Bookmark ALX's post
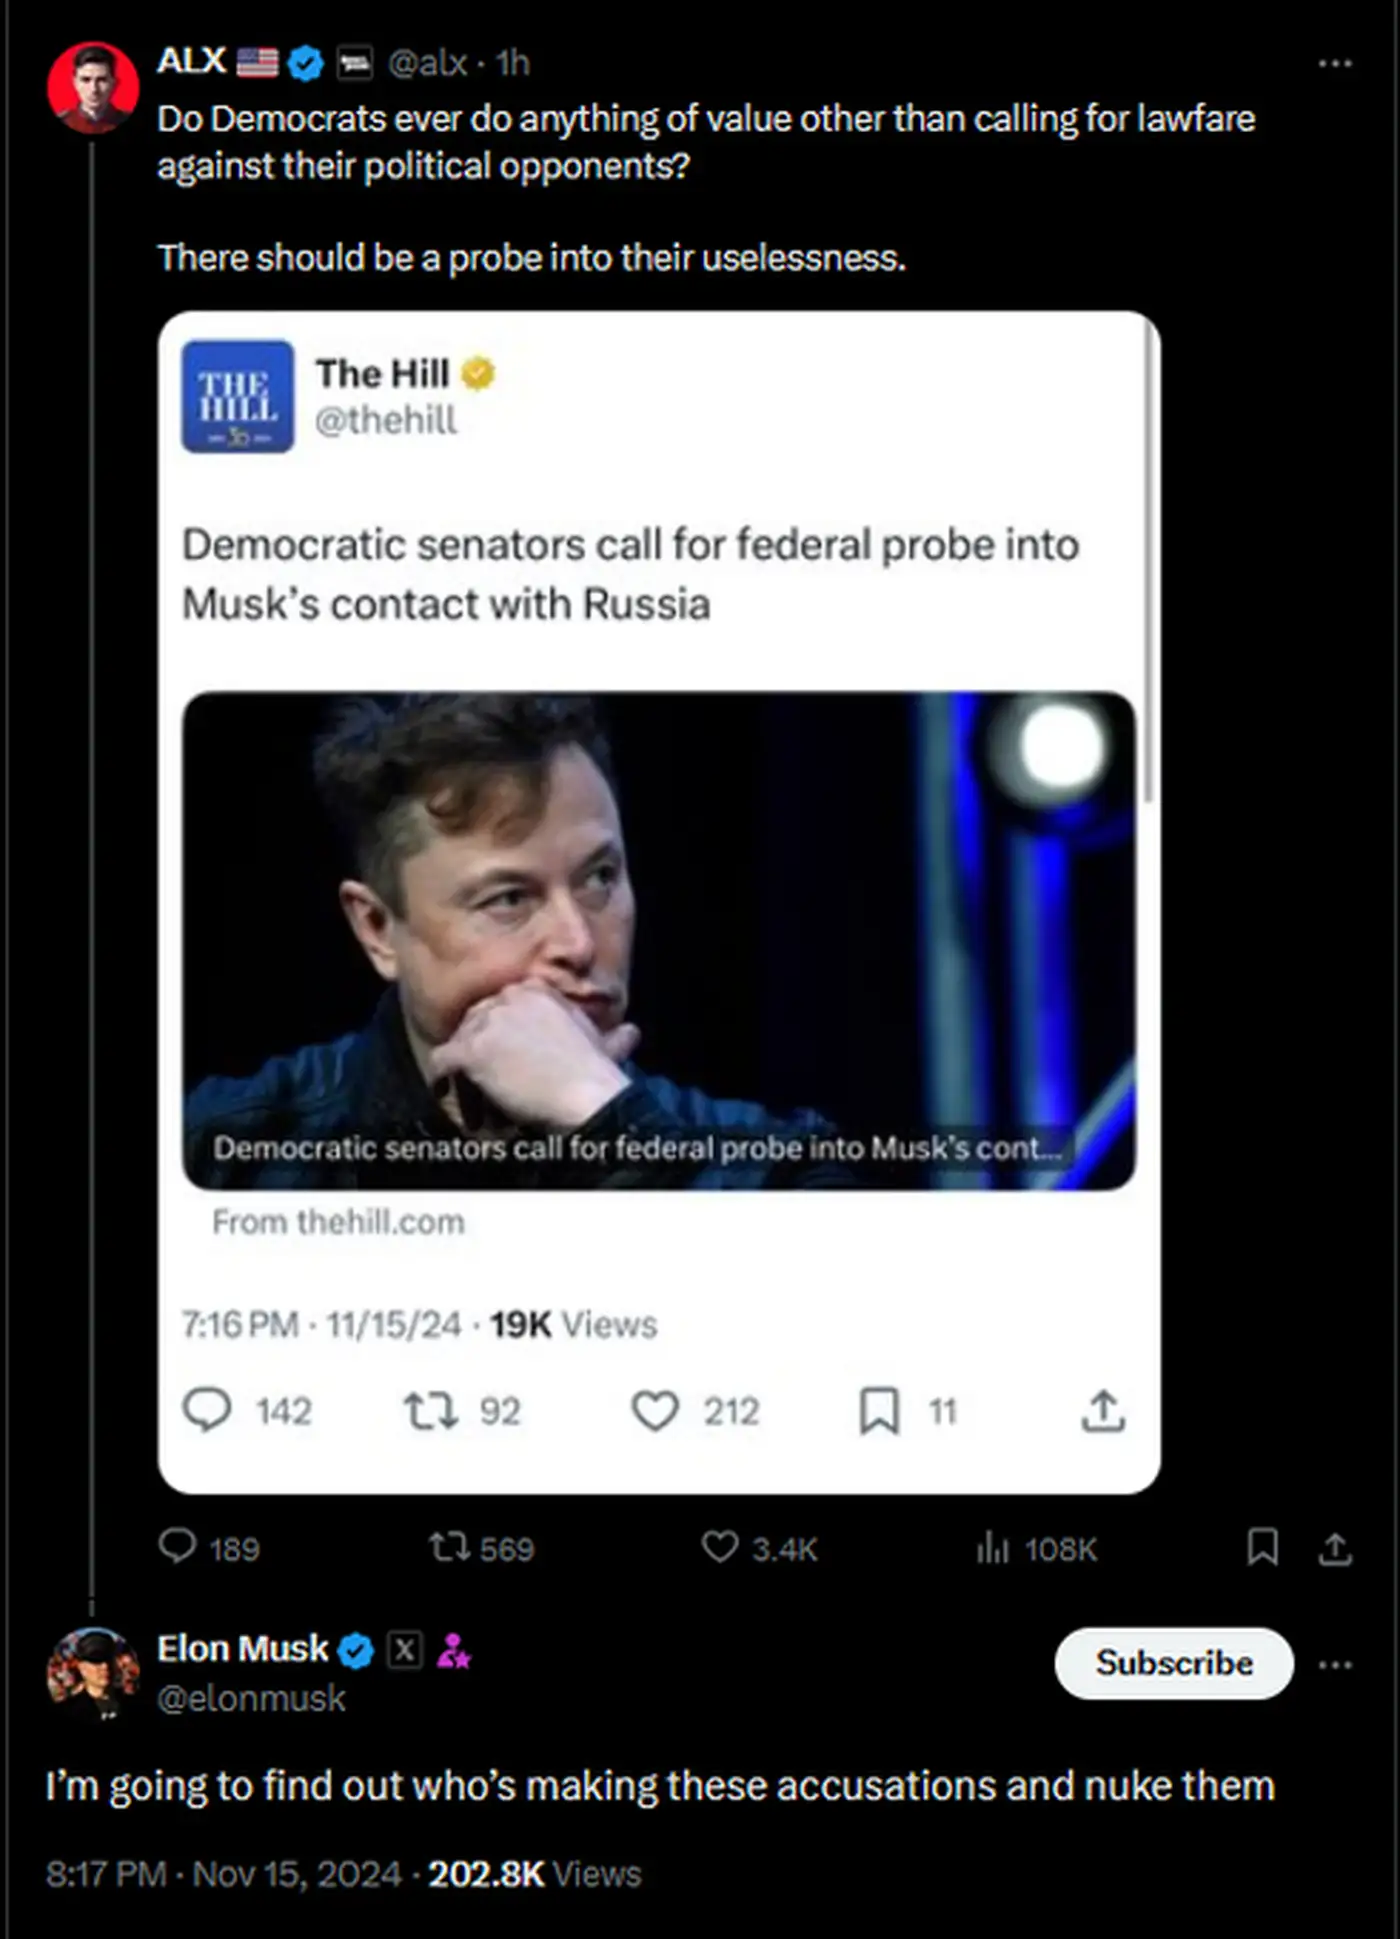Image resolution: width=1400 pixels, height=1939 pixels. (x=1262, y=1547)
